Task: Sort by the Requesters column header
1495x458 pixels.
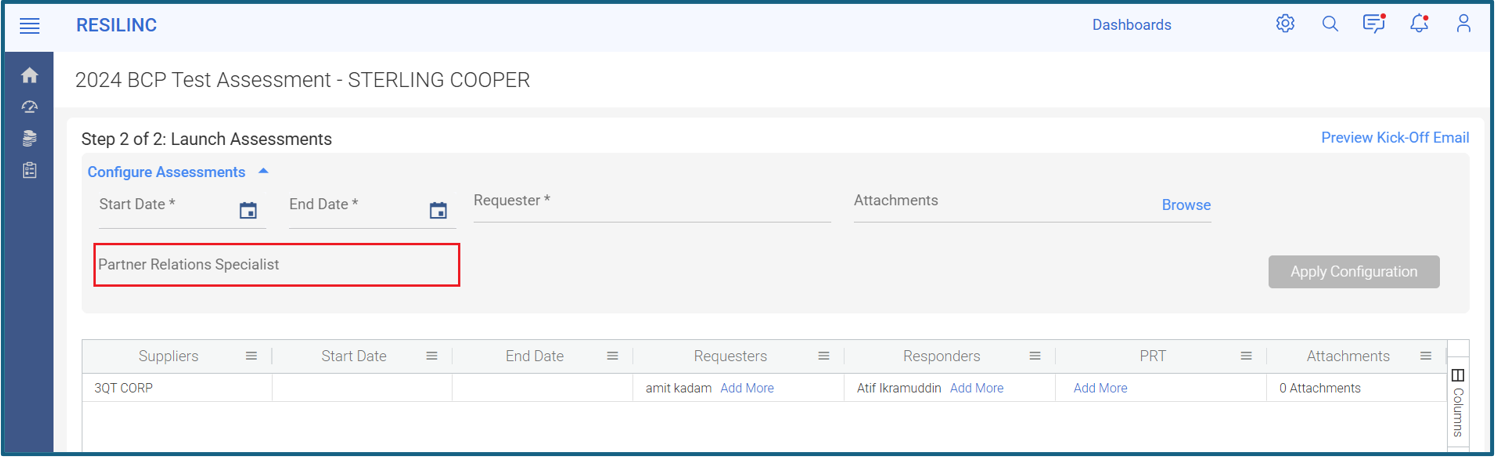Action: [x=730, y=356]
